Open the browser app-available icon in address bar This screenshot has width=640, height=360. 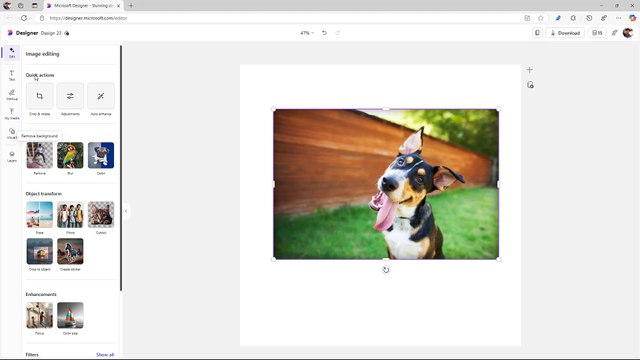pyautogui.click(x=527, y=18)
